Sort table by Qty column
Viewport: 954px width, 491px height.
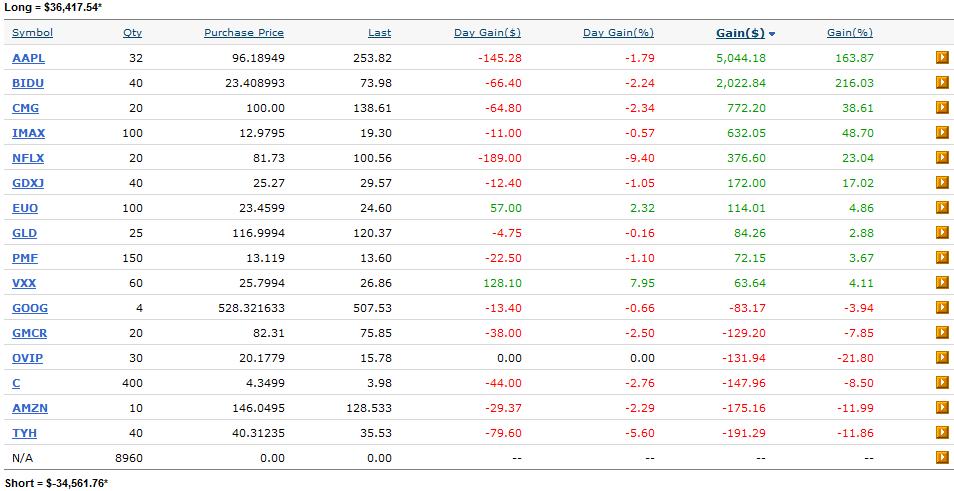pyautogui.click(x=132, y=33)
